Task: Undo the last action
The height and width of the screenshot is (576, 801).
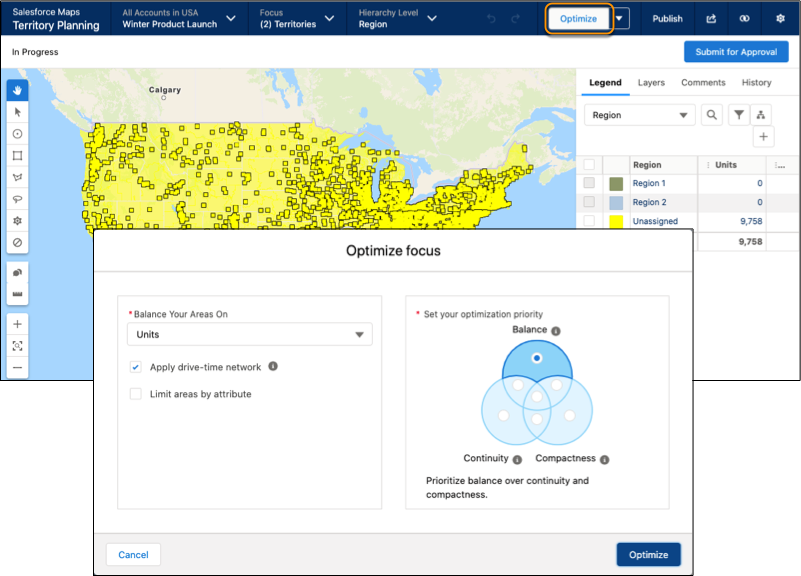Action: coord(491,19)
